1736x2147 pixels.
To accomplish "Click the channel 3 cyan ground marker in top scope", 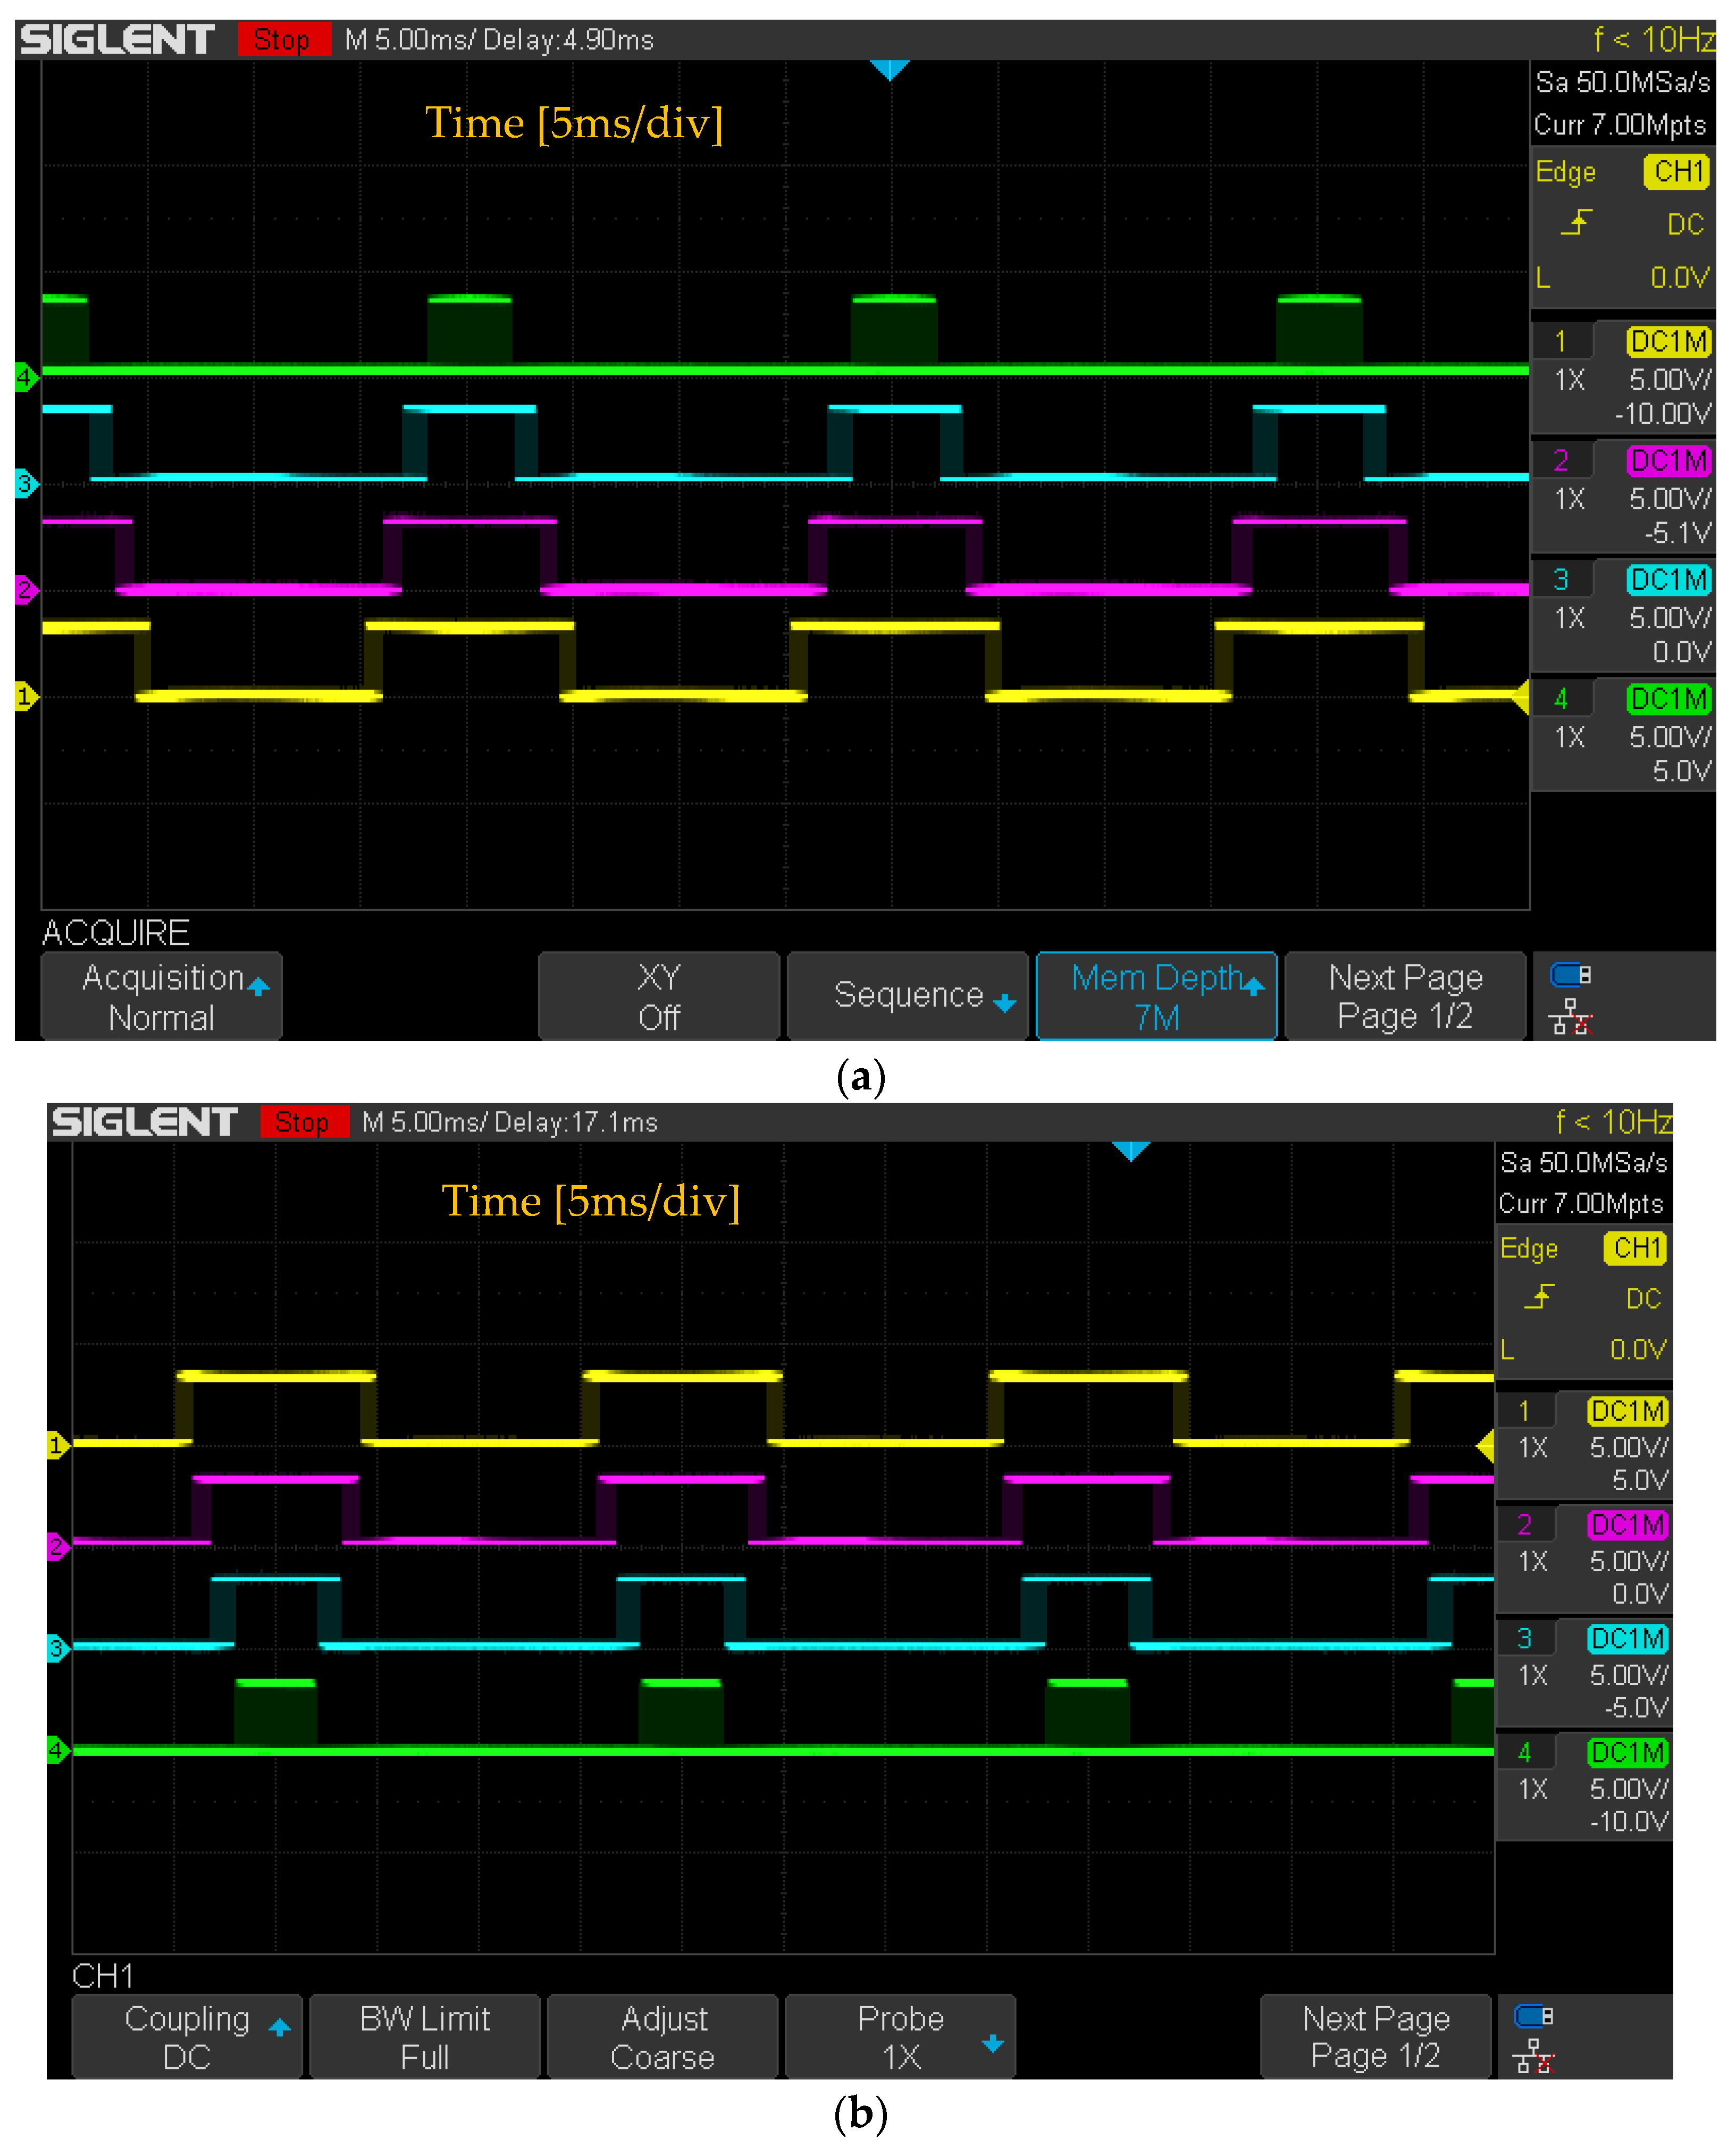I will [x=26, y=484].
